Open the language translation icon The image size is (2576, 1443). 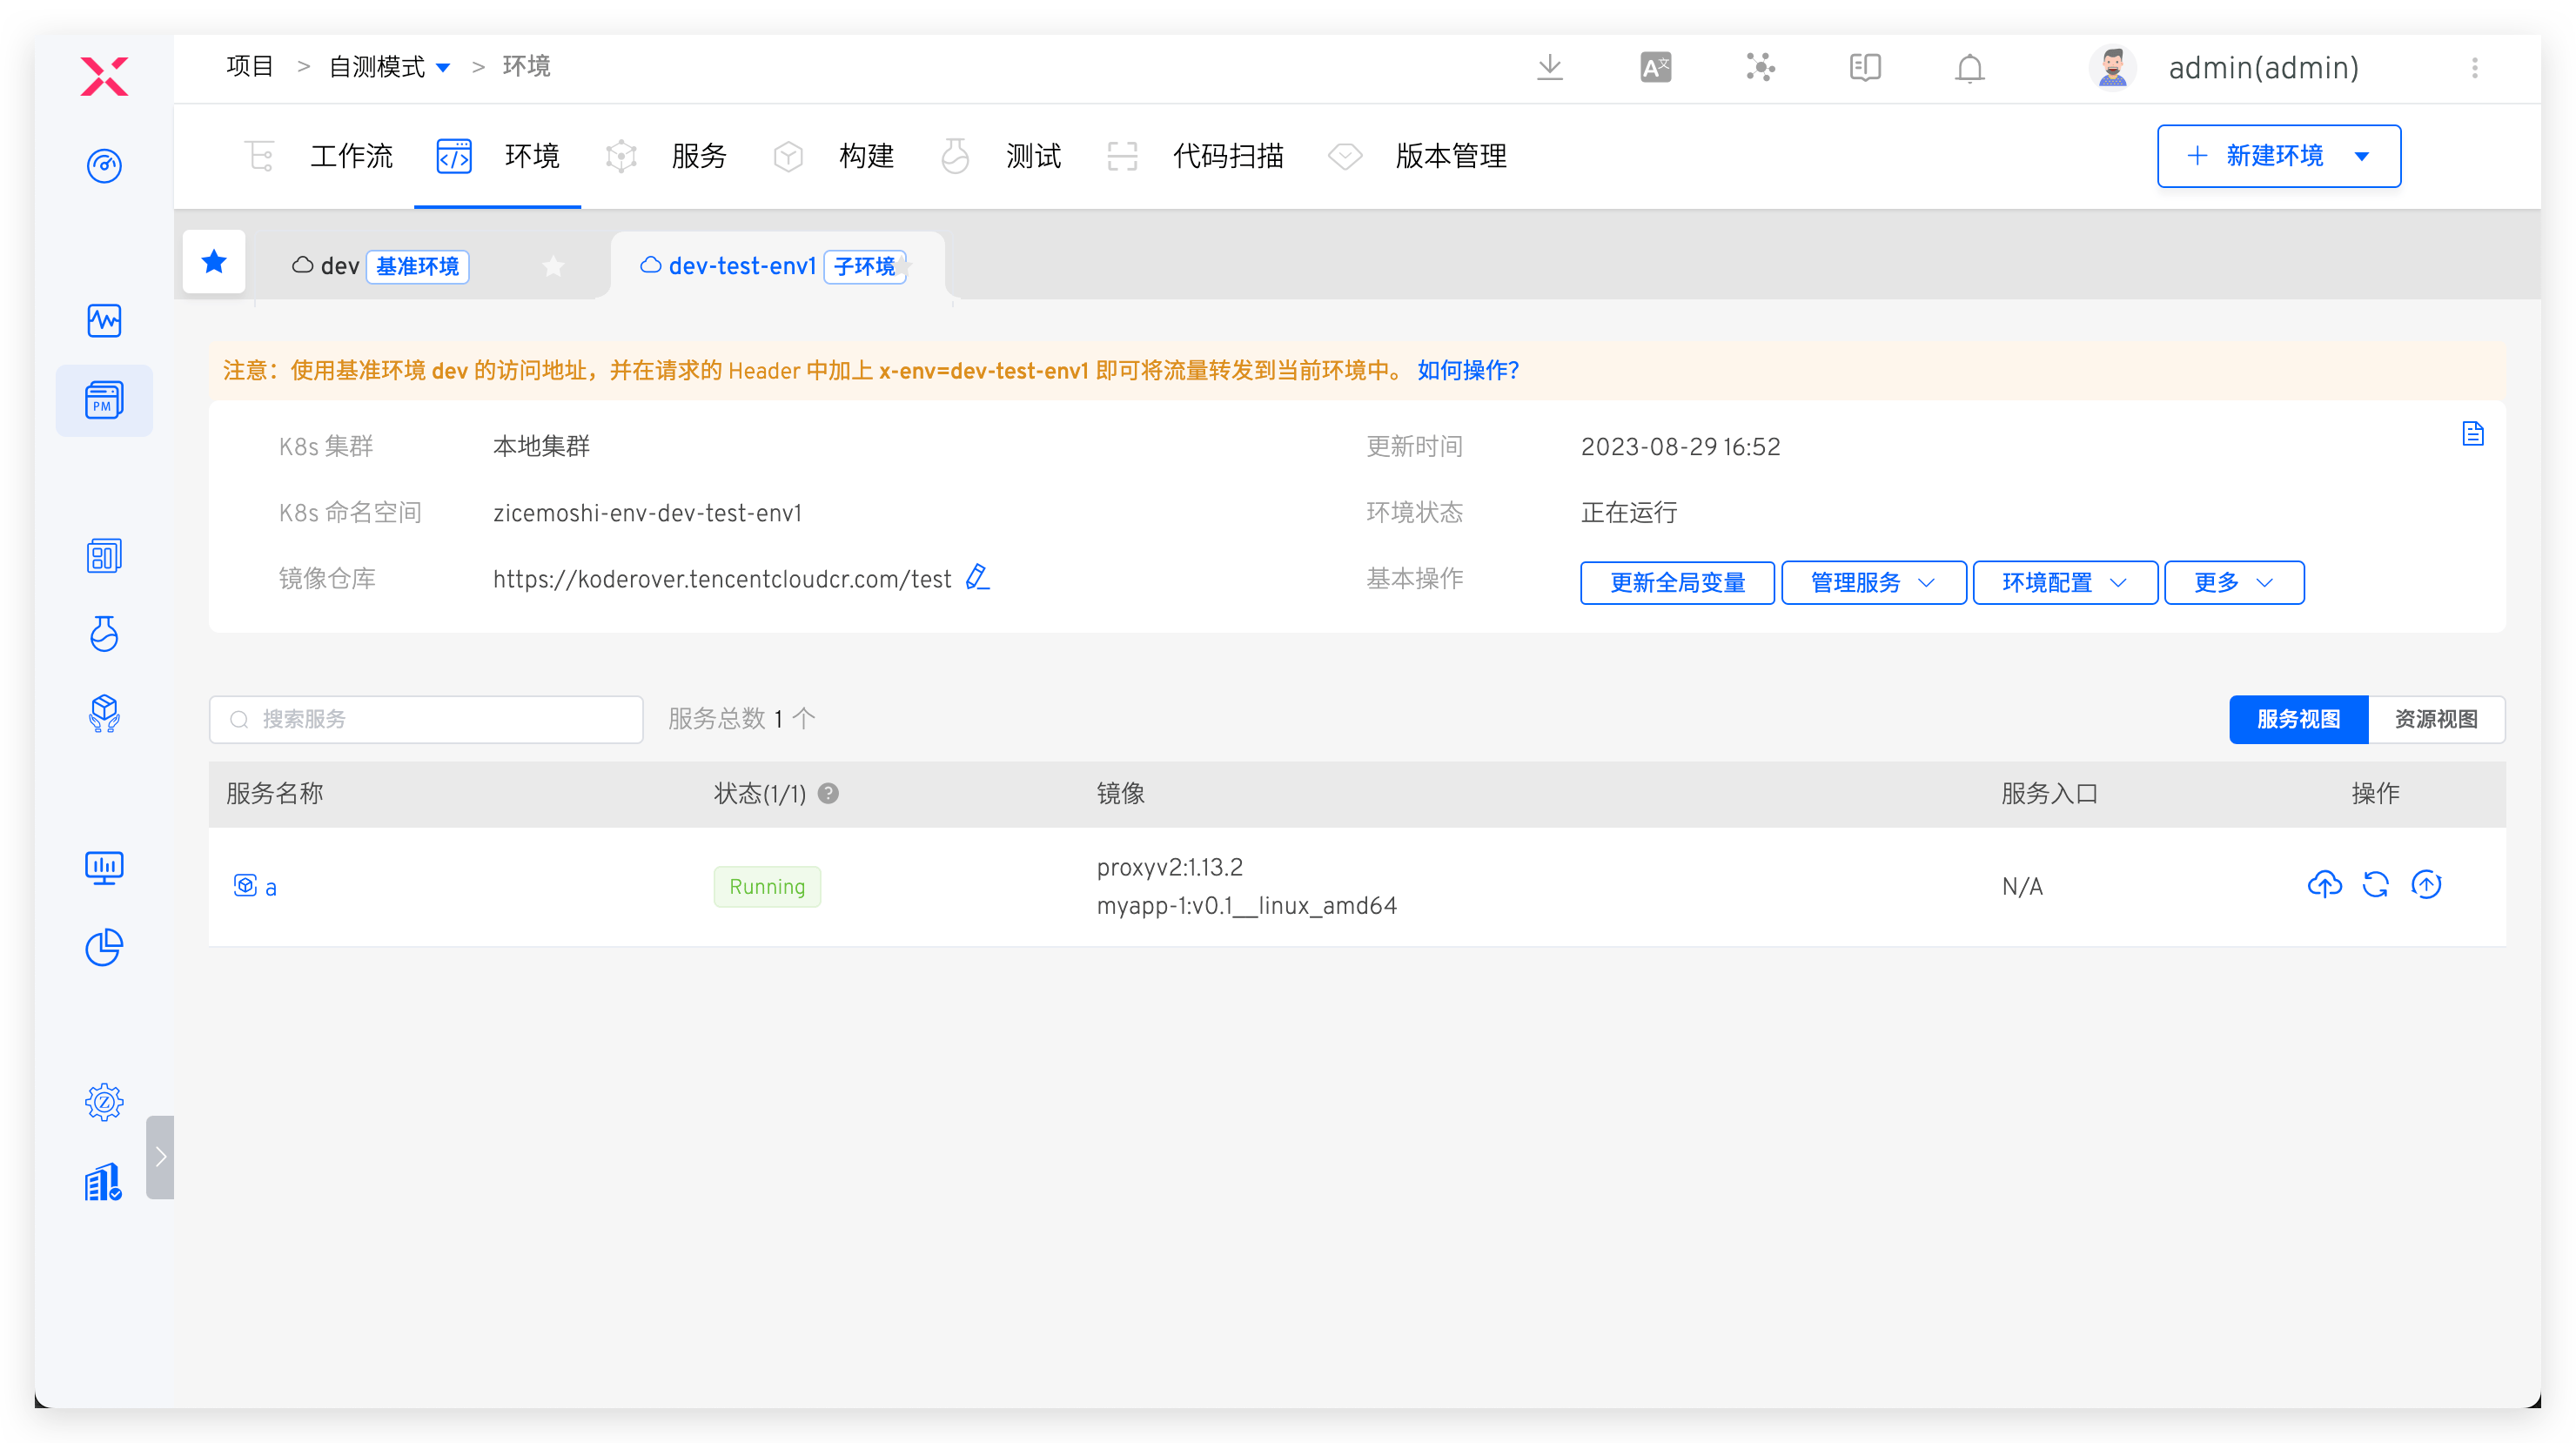click(1655, 67)
